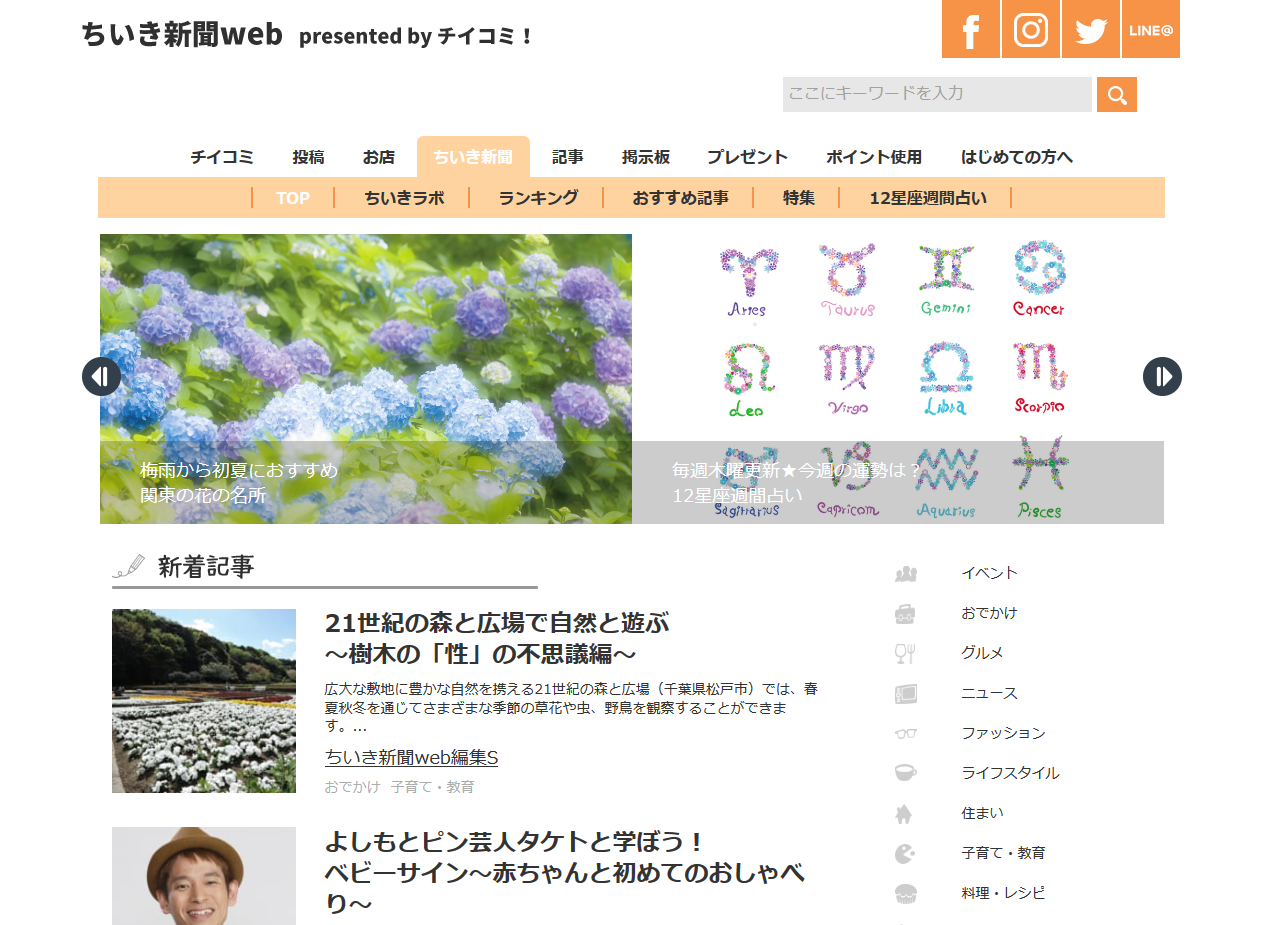Viewport: 1280px width, 925px height.
Task: Select おすすめ記事 in sub navigation
Action: (x=680, y=198)
